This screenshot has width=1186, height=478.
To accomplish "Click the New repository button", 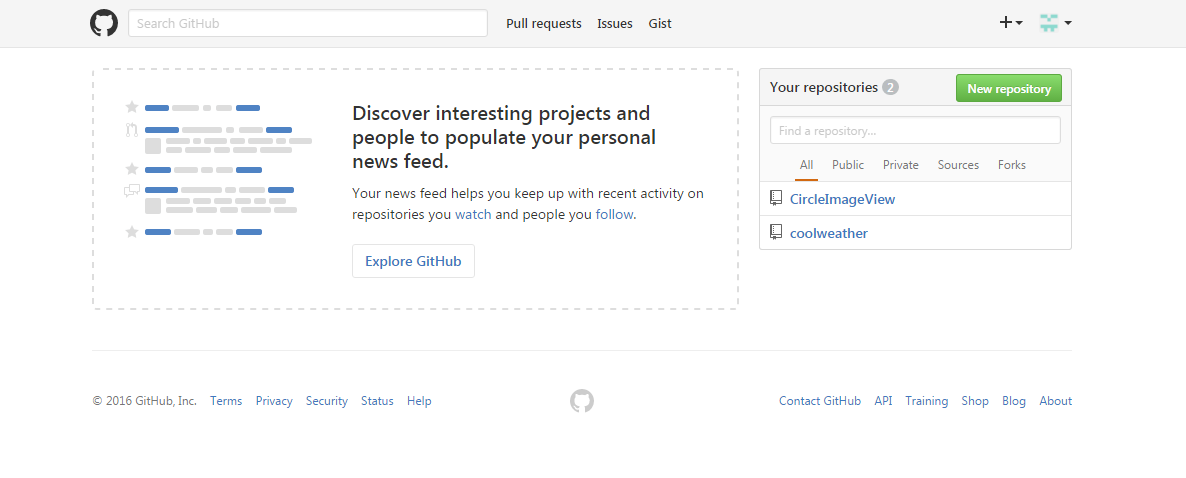I will coord(1009,88).
